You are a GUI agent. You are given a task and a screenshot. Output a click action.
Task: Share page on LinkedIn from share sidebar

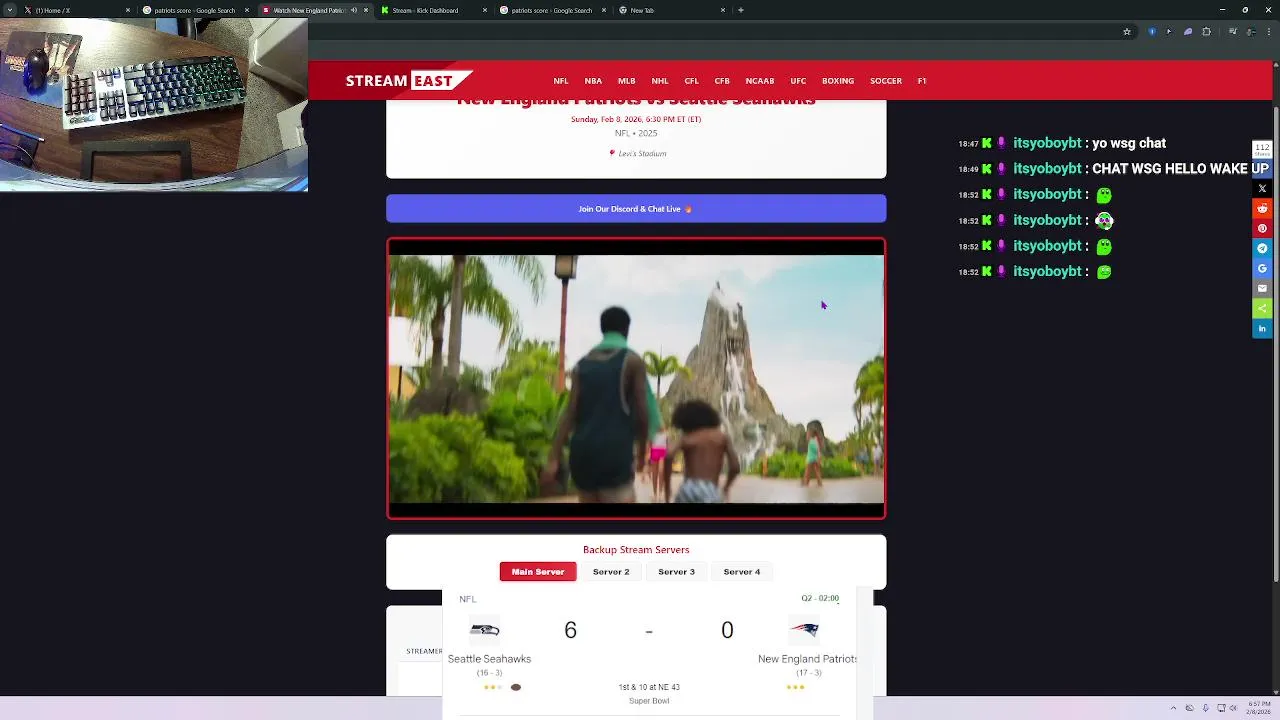coord(1262,328)
